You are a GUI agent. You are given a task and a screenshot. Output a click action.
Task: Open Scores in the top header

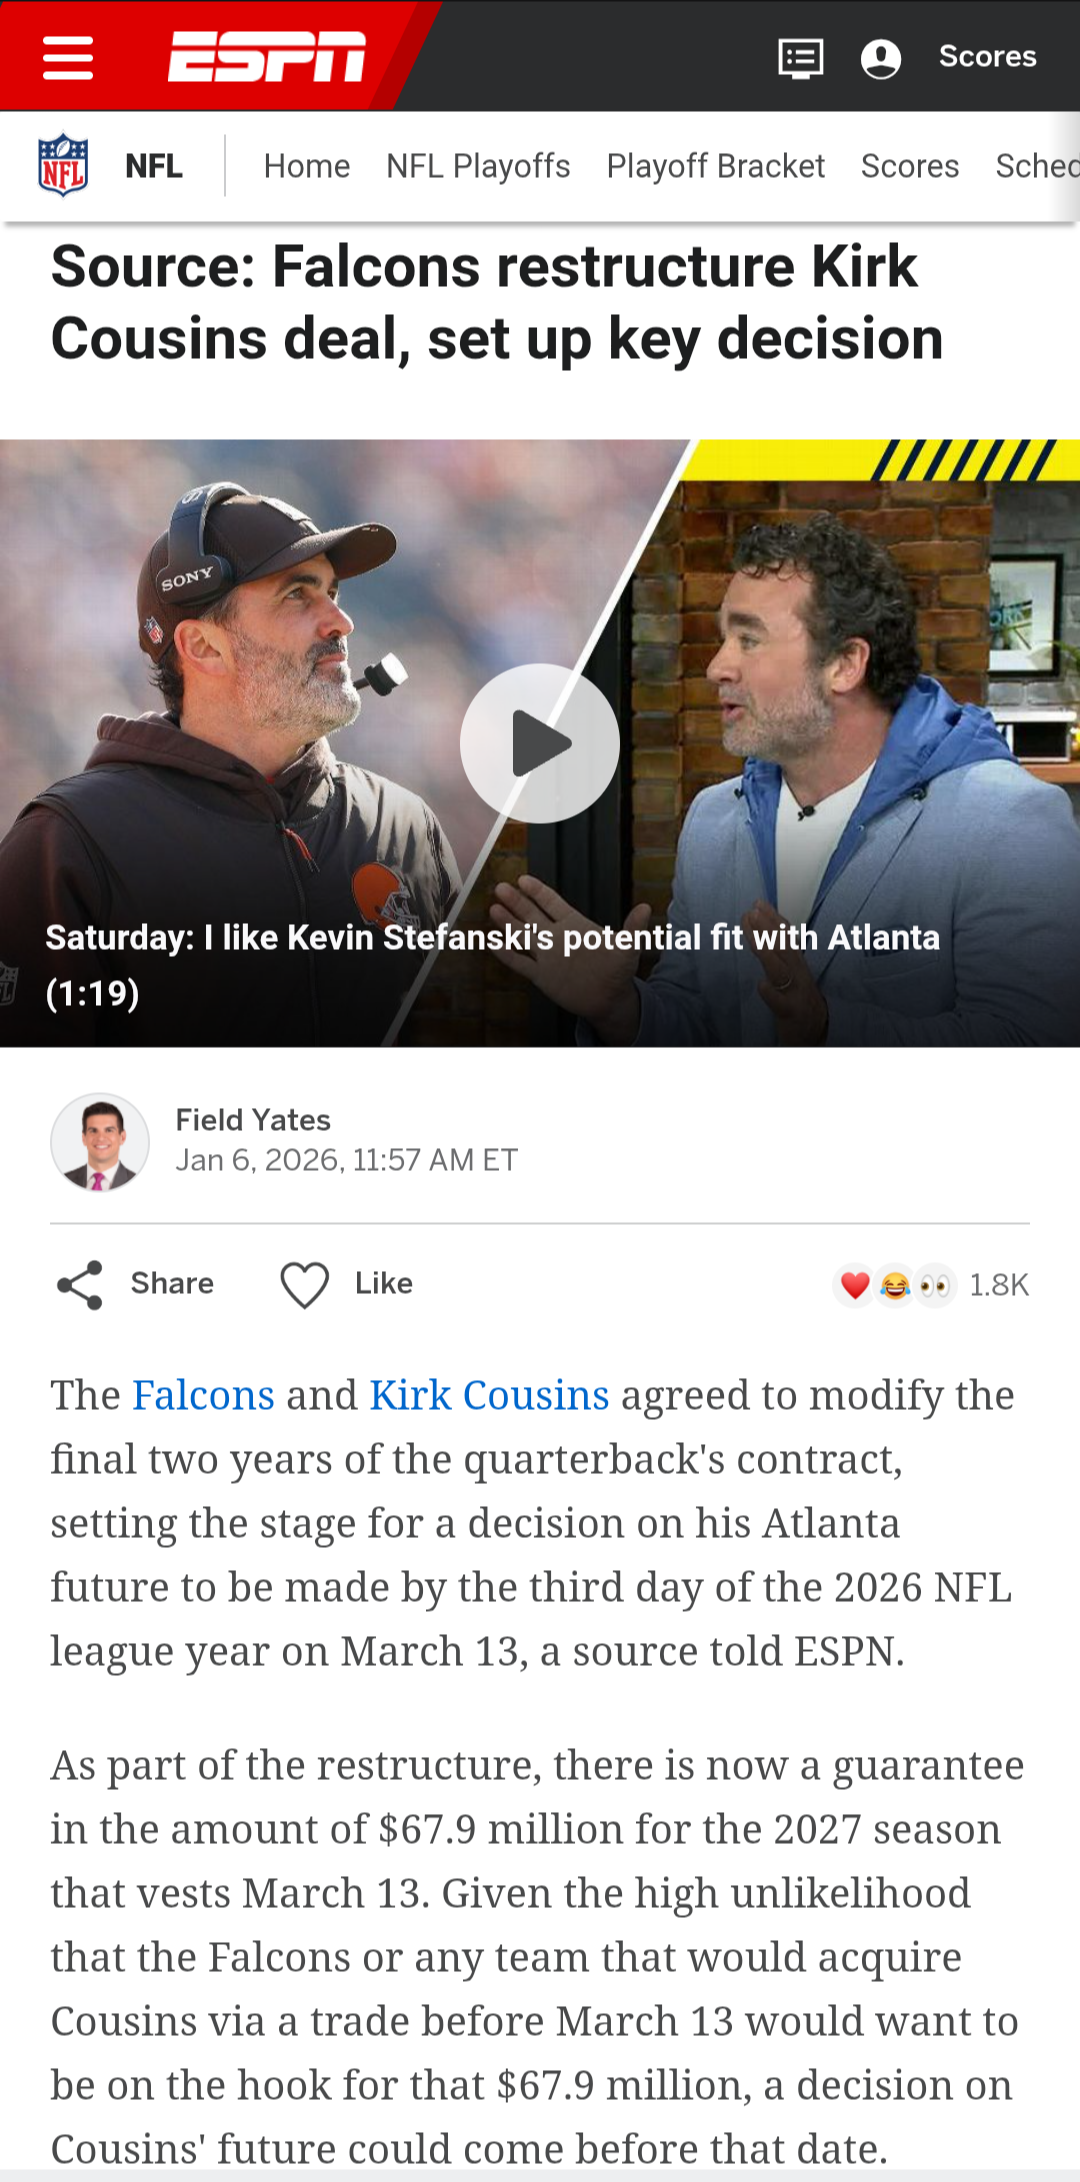(x=987, y=56)
